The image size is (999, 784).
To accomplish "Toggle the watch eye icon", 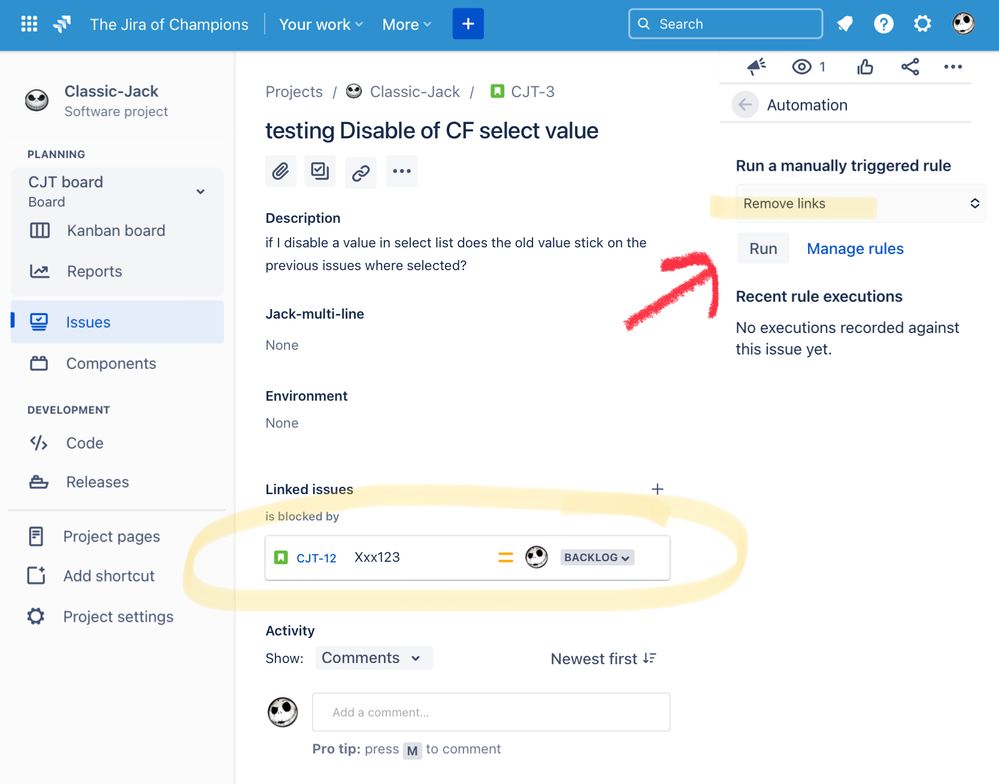I will coord(801,66).
